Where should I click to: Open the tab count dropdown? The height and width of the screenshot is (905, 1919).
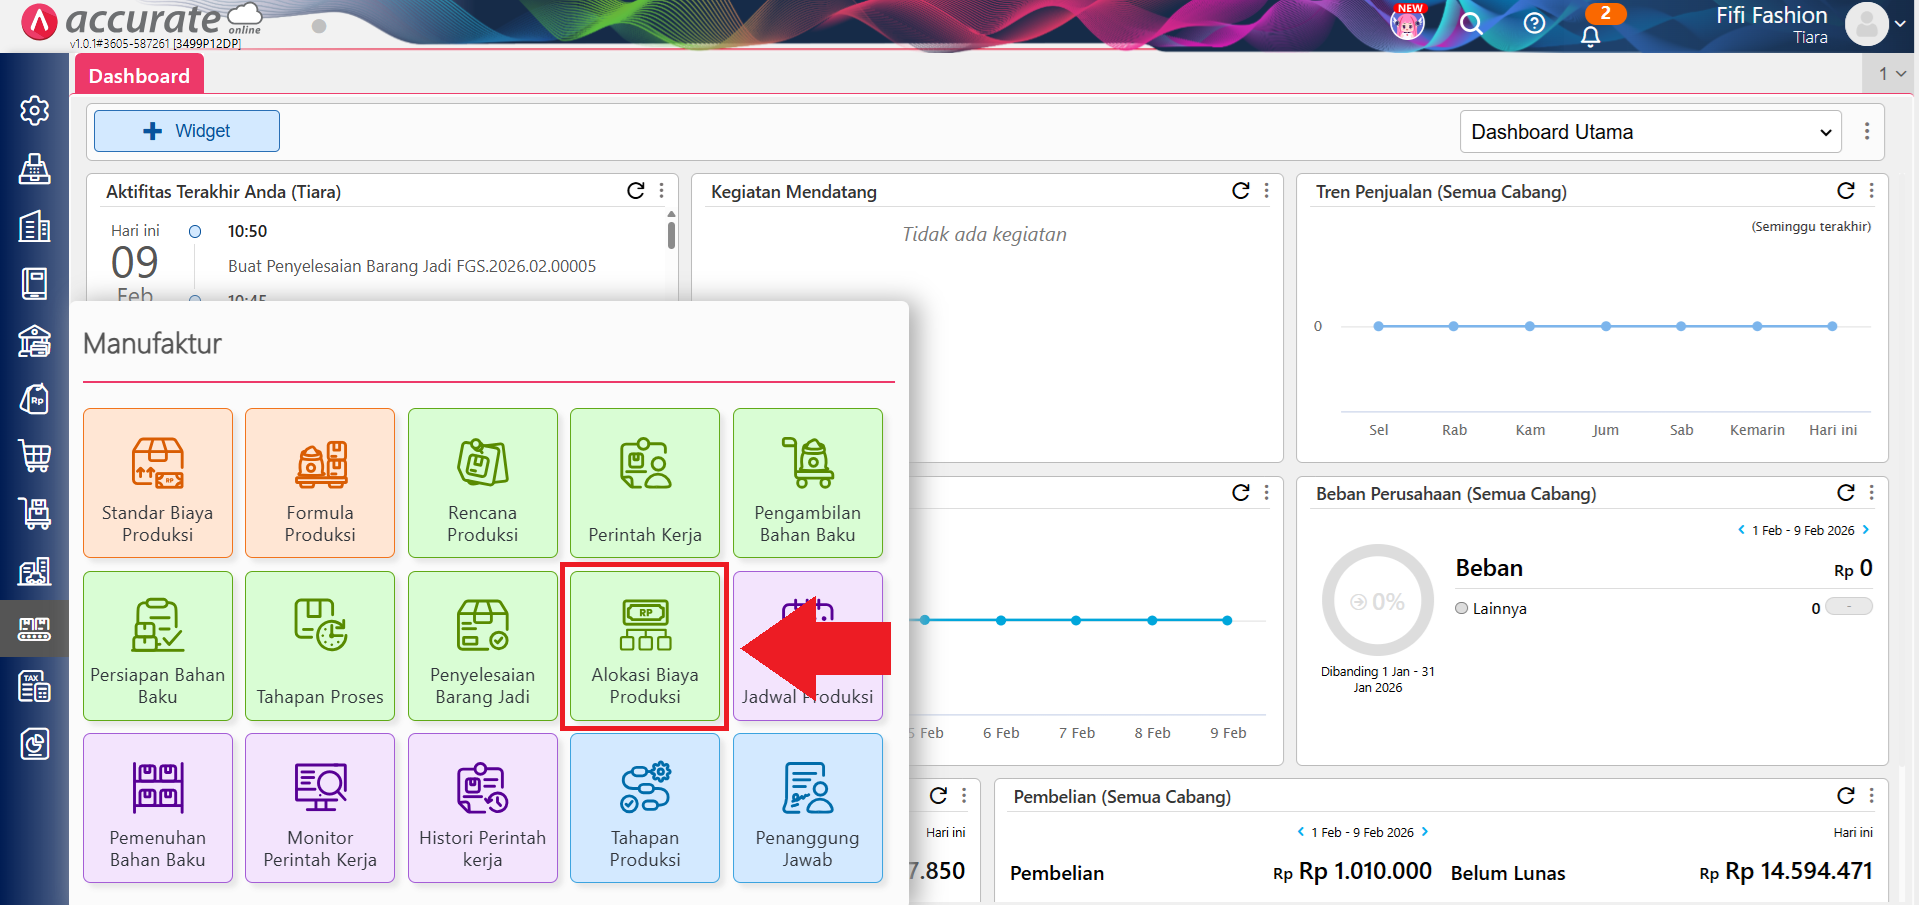[1891, 74]
